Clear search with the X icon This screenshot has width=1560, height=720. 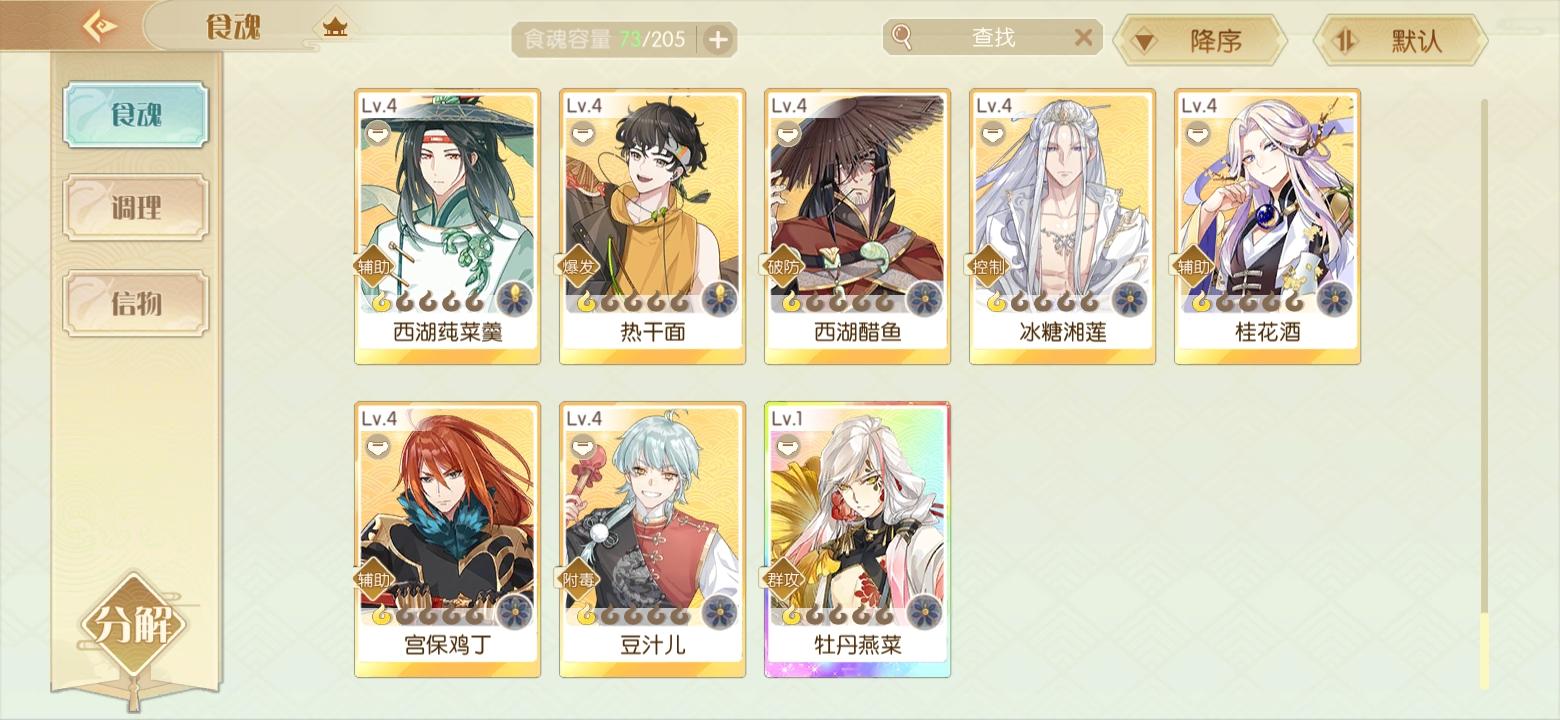point(1083,38)
